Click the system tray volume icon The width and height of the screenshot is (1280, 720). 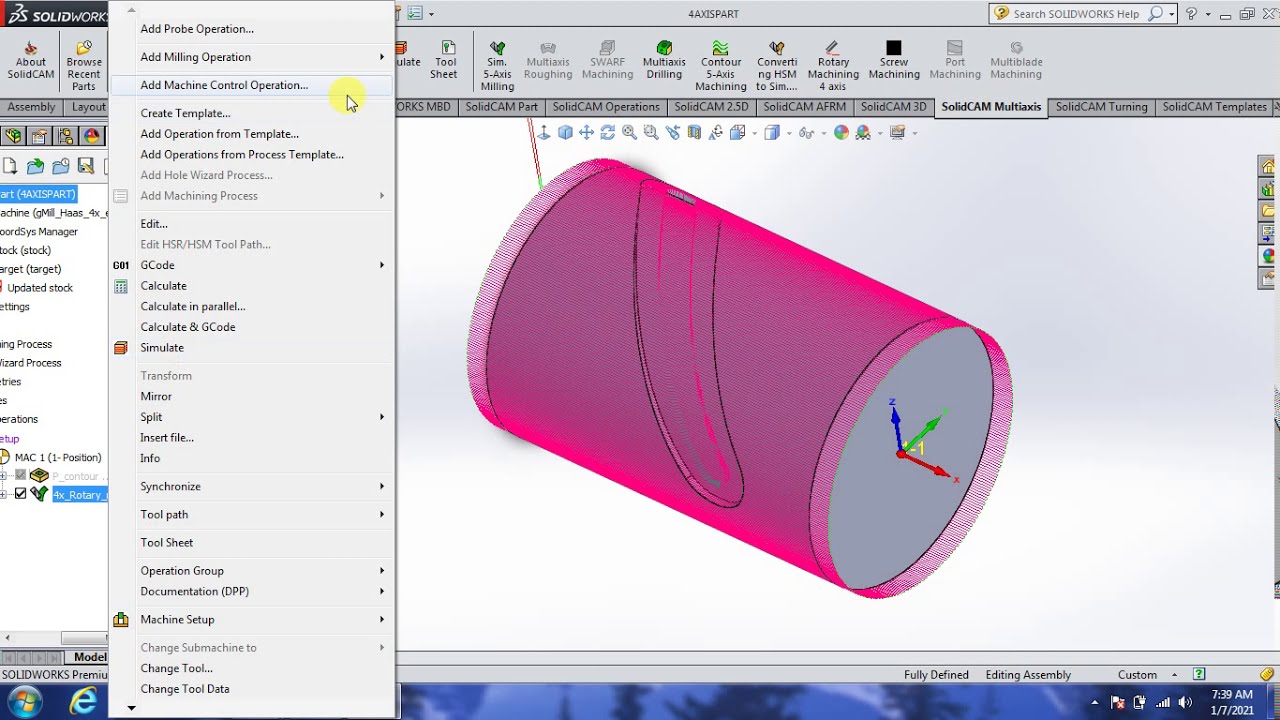pyautogui.click(x=1186, y=702)
